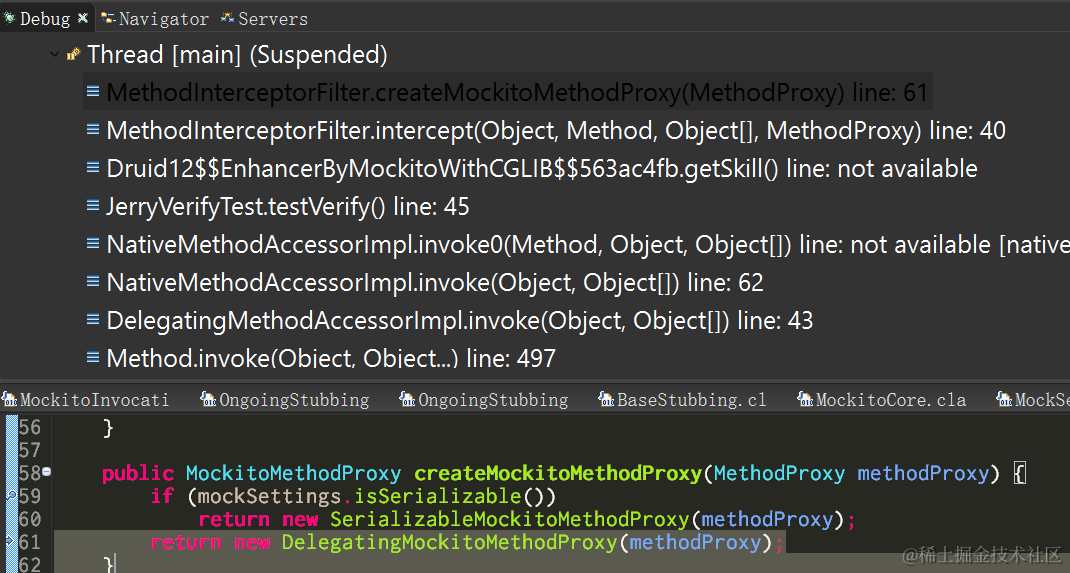The height and width of the screenshot is (573, 1070).
Task: Collapse method fold at line 58
Action: [x=46, y=471]
